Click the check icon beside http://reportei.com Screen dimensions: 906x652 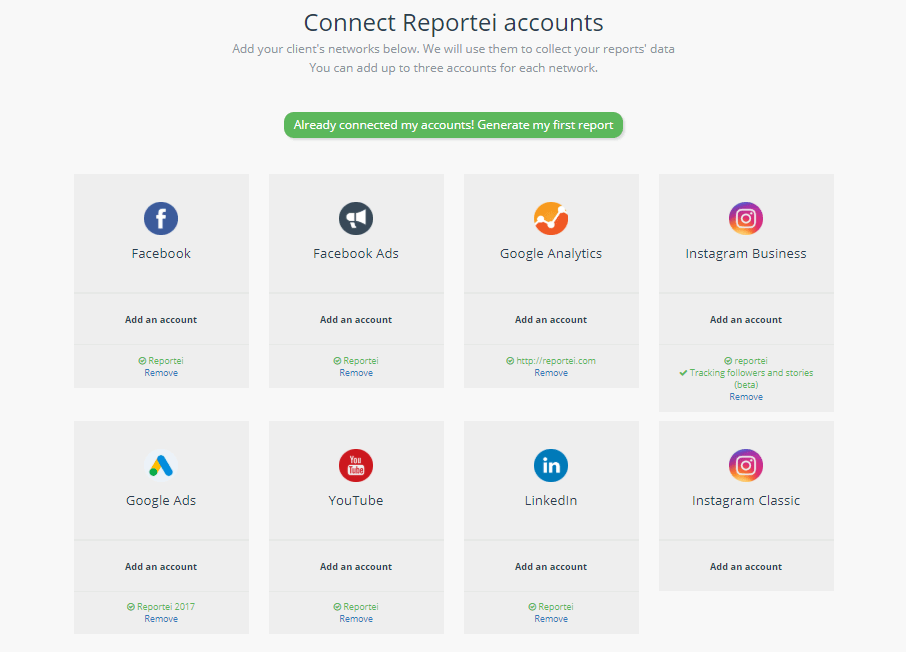(x=510, y=361)
